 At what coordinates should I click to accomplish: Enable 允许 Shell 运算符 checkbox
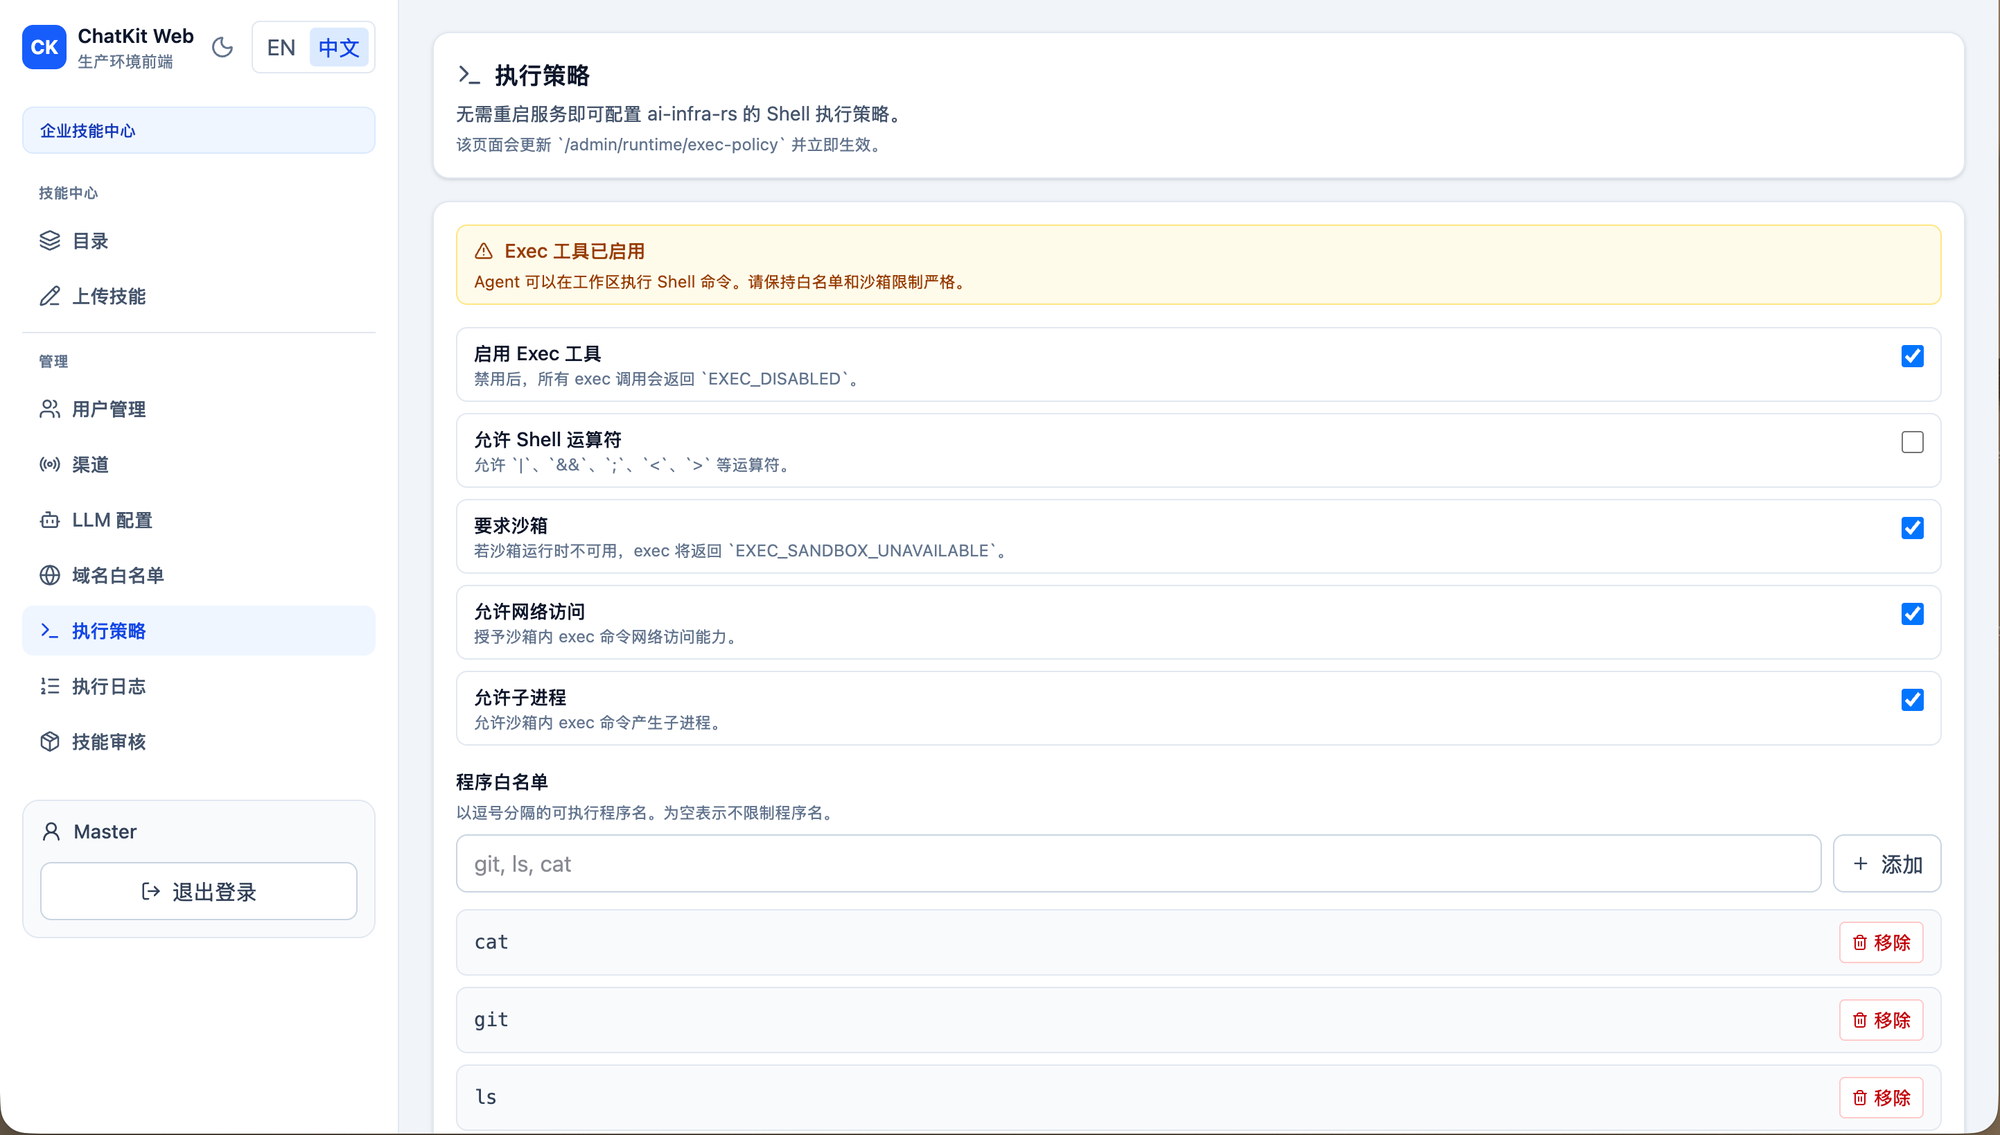(x=1912, y=442)
